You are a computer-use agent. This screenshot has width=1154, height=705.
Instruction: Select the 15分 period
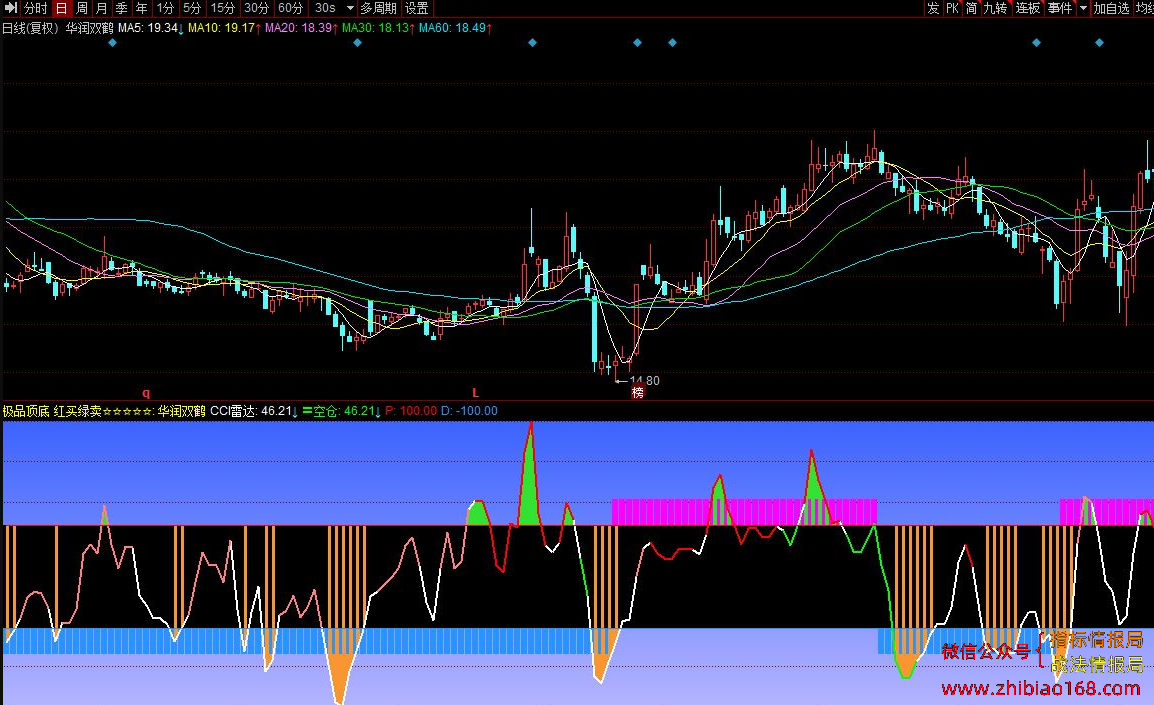tap(222, 8)
